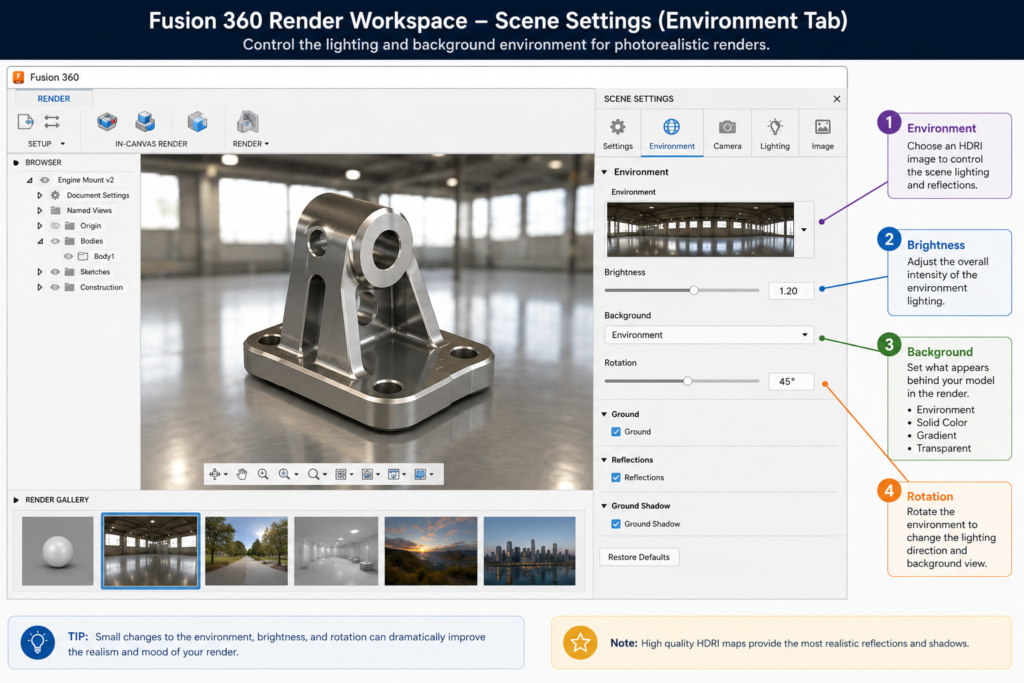1024x683 pixels.
Task: Select the warehouse interior gallery thumbnail
Action: pyautogui.click(x=151, y=551)
